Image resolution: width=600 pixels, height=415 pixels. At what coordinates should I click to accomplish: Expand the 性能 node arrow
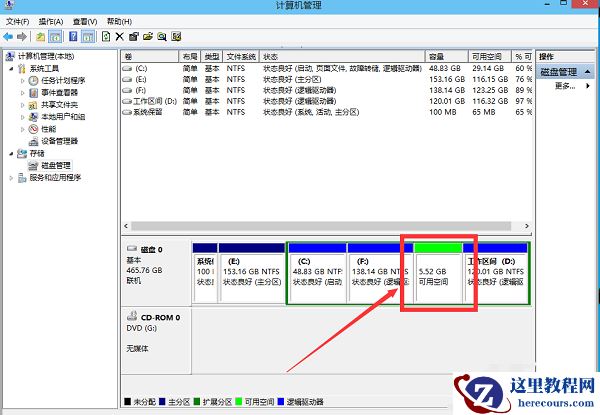[23, 129]
